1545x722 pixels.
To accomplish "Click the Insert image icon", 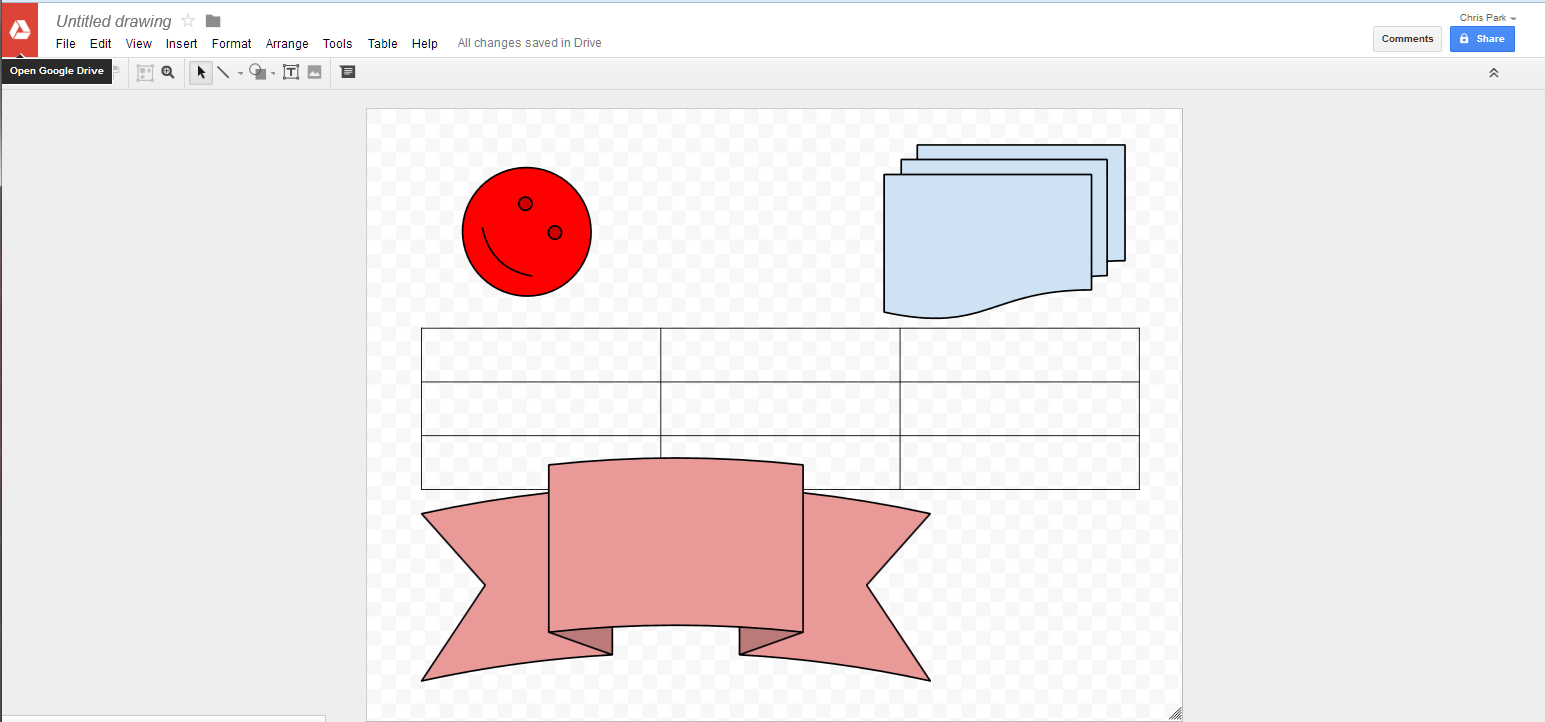I will [x=315, y=71].
